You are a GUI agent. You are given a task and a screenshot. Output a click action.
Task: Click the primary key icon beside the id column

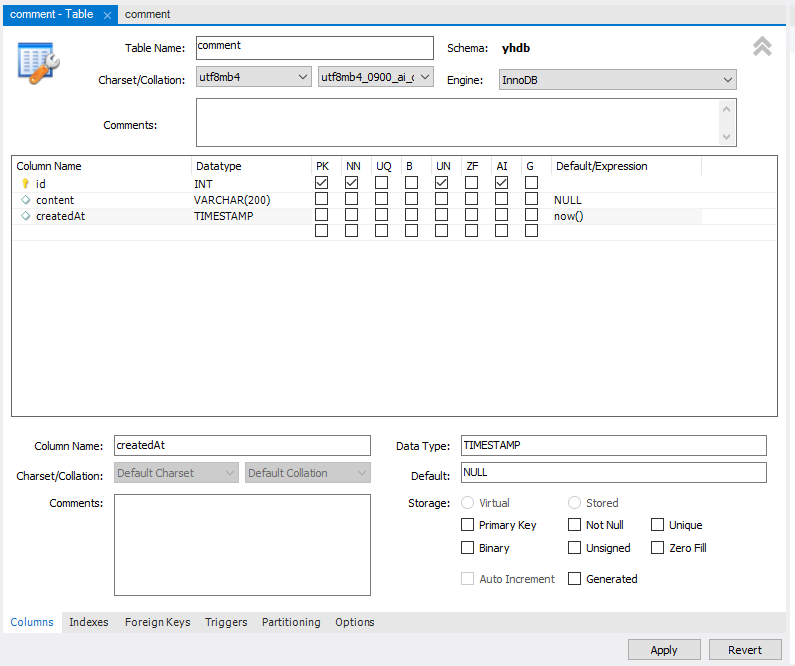pyautogui.click(x=25, y=183)
